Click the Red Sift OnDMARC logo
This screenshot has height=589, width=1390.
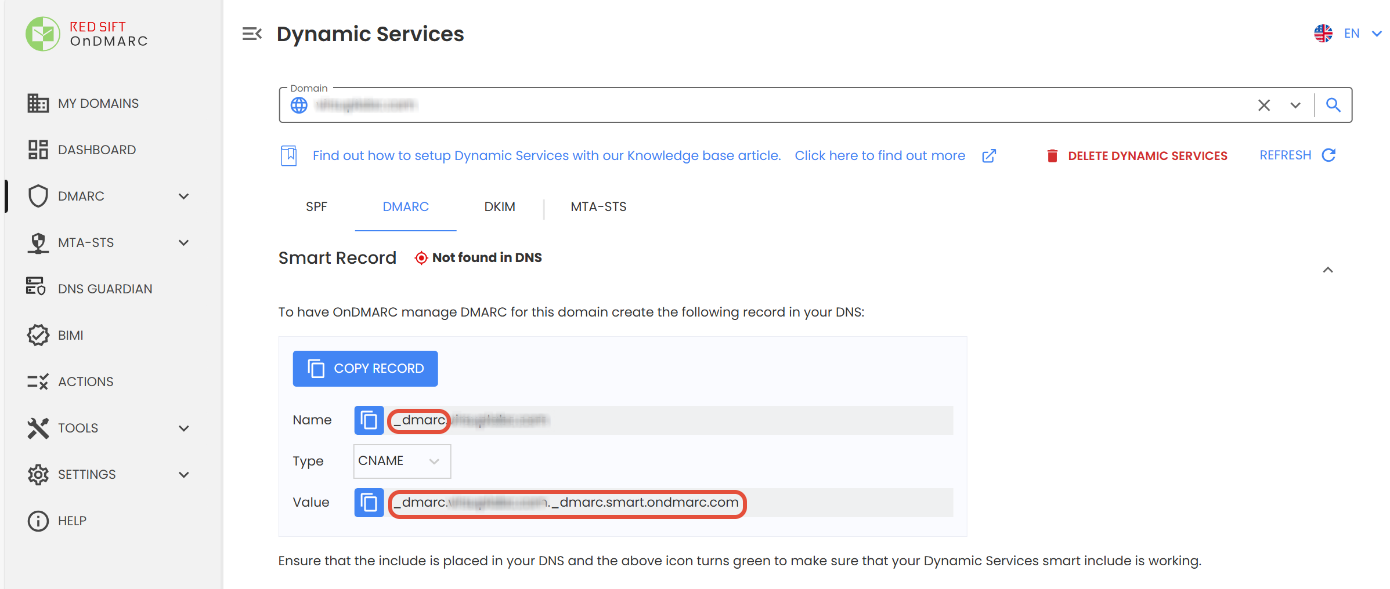(x=87, y=34)
